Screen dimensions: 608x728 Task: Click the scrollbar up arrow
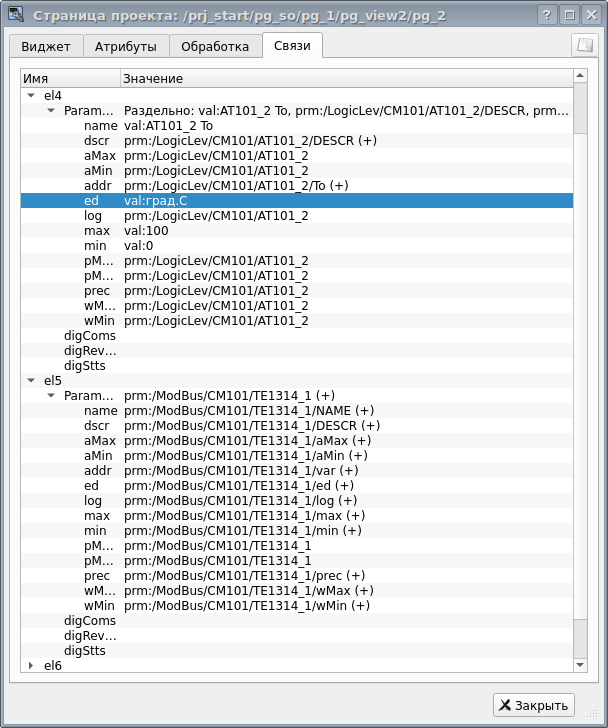[x=579, y=77]
